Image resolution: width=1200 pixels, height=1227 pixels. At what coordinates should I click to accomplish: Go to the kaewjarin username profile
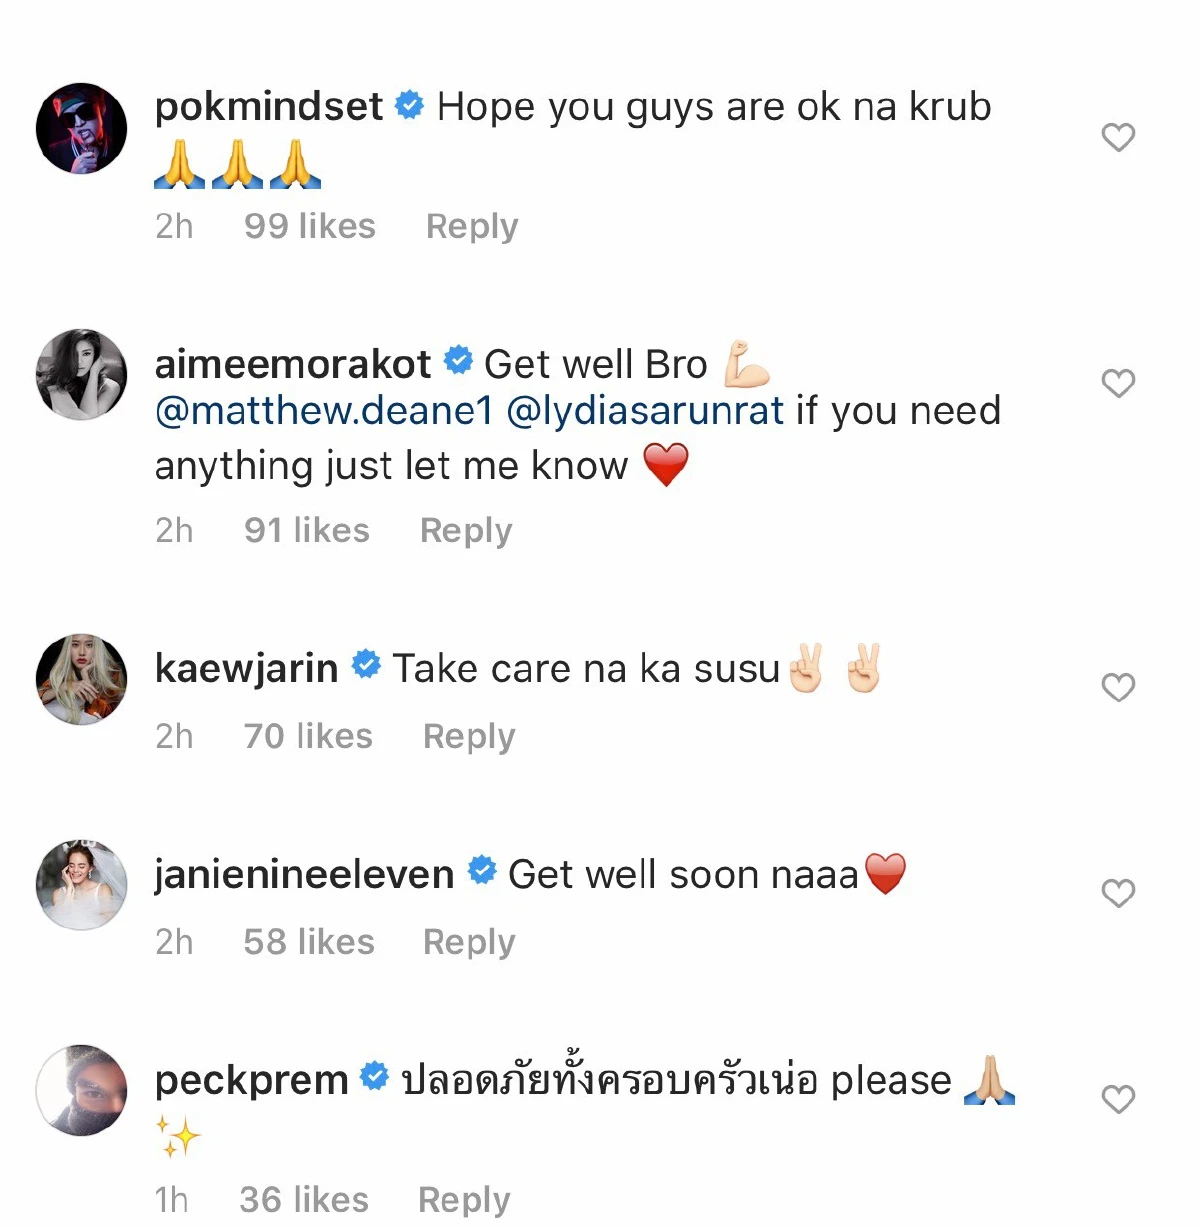tap(246, 668)
